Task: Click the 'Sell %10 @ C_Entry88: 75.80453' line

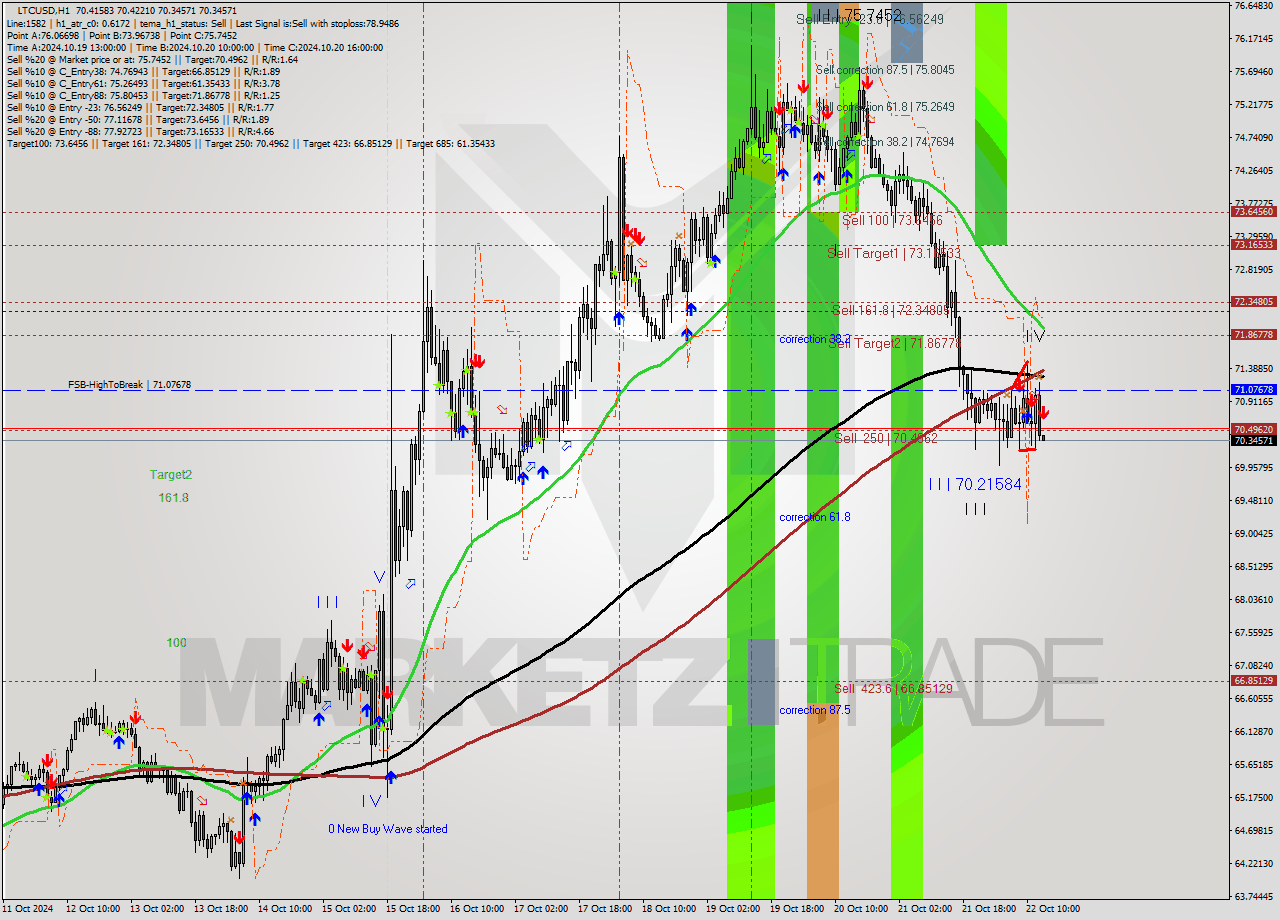Action: pos(142,94)
